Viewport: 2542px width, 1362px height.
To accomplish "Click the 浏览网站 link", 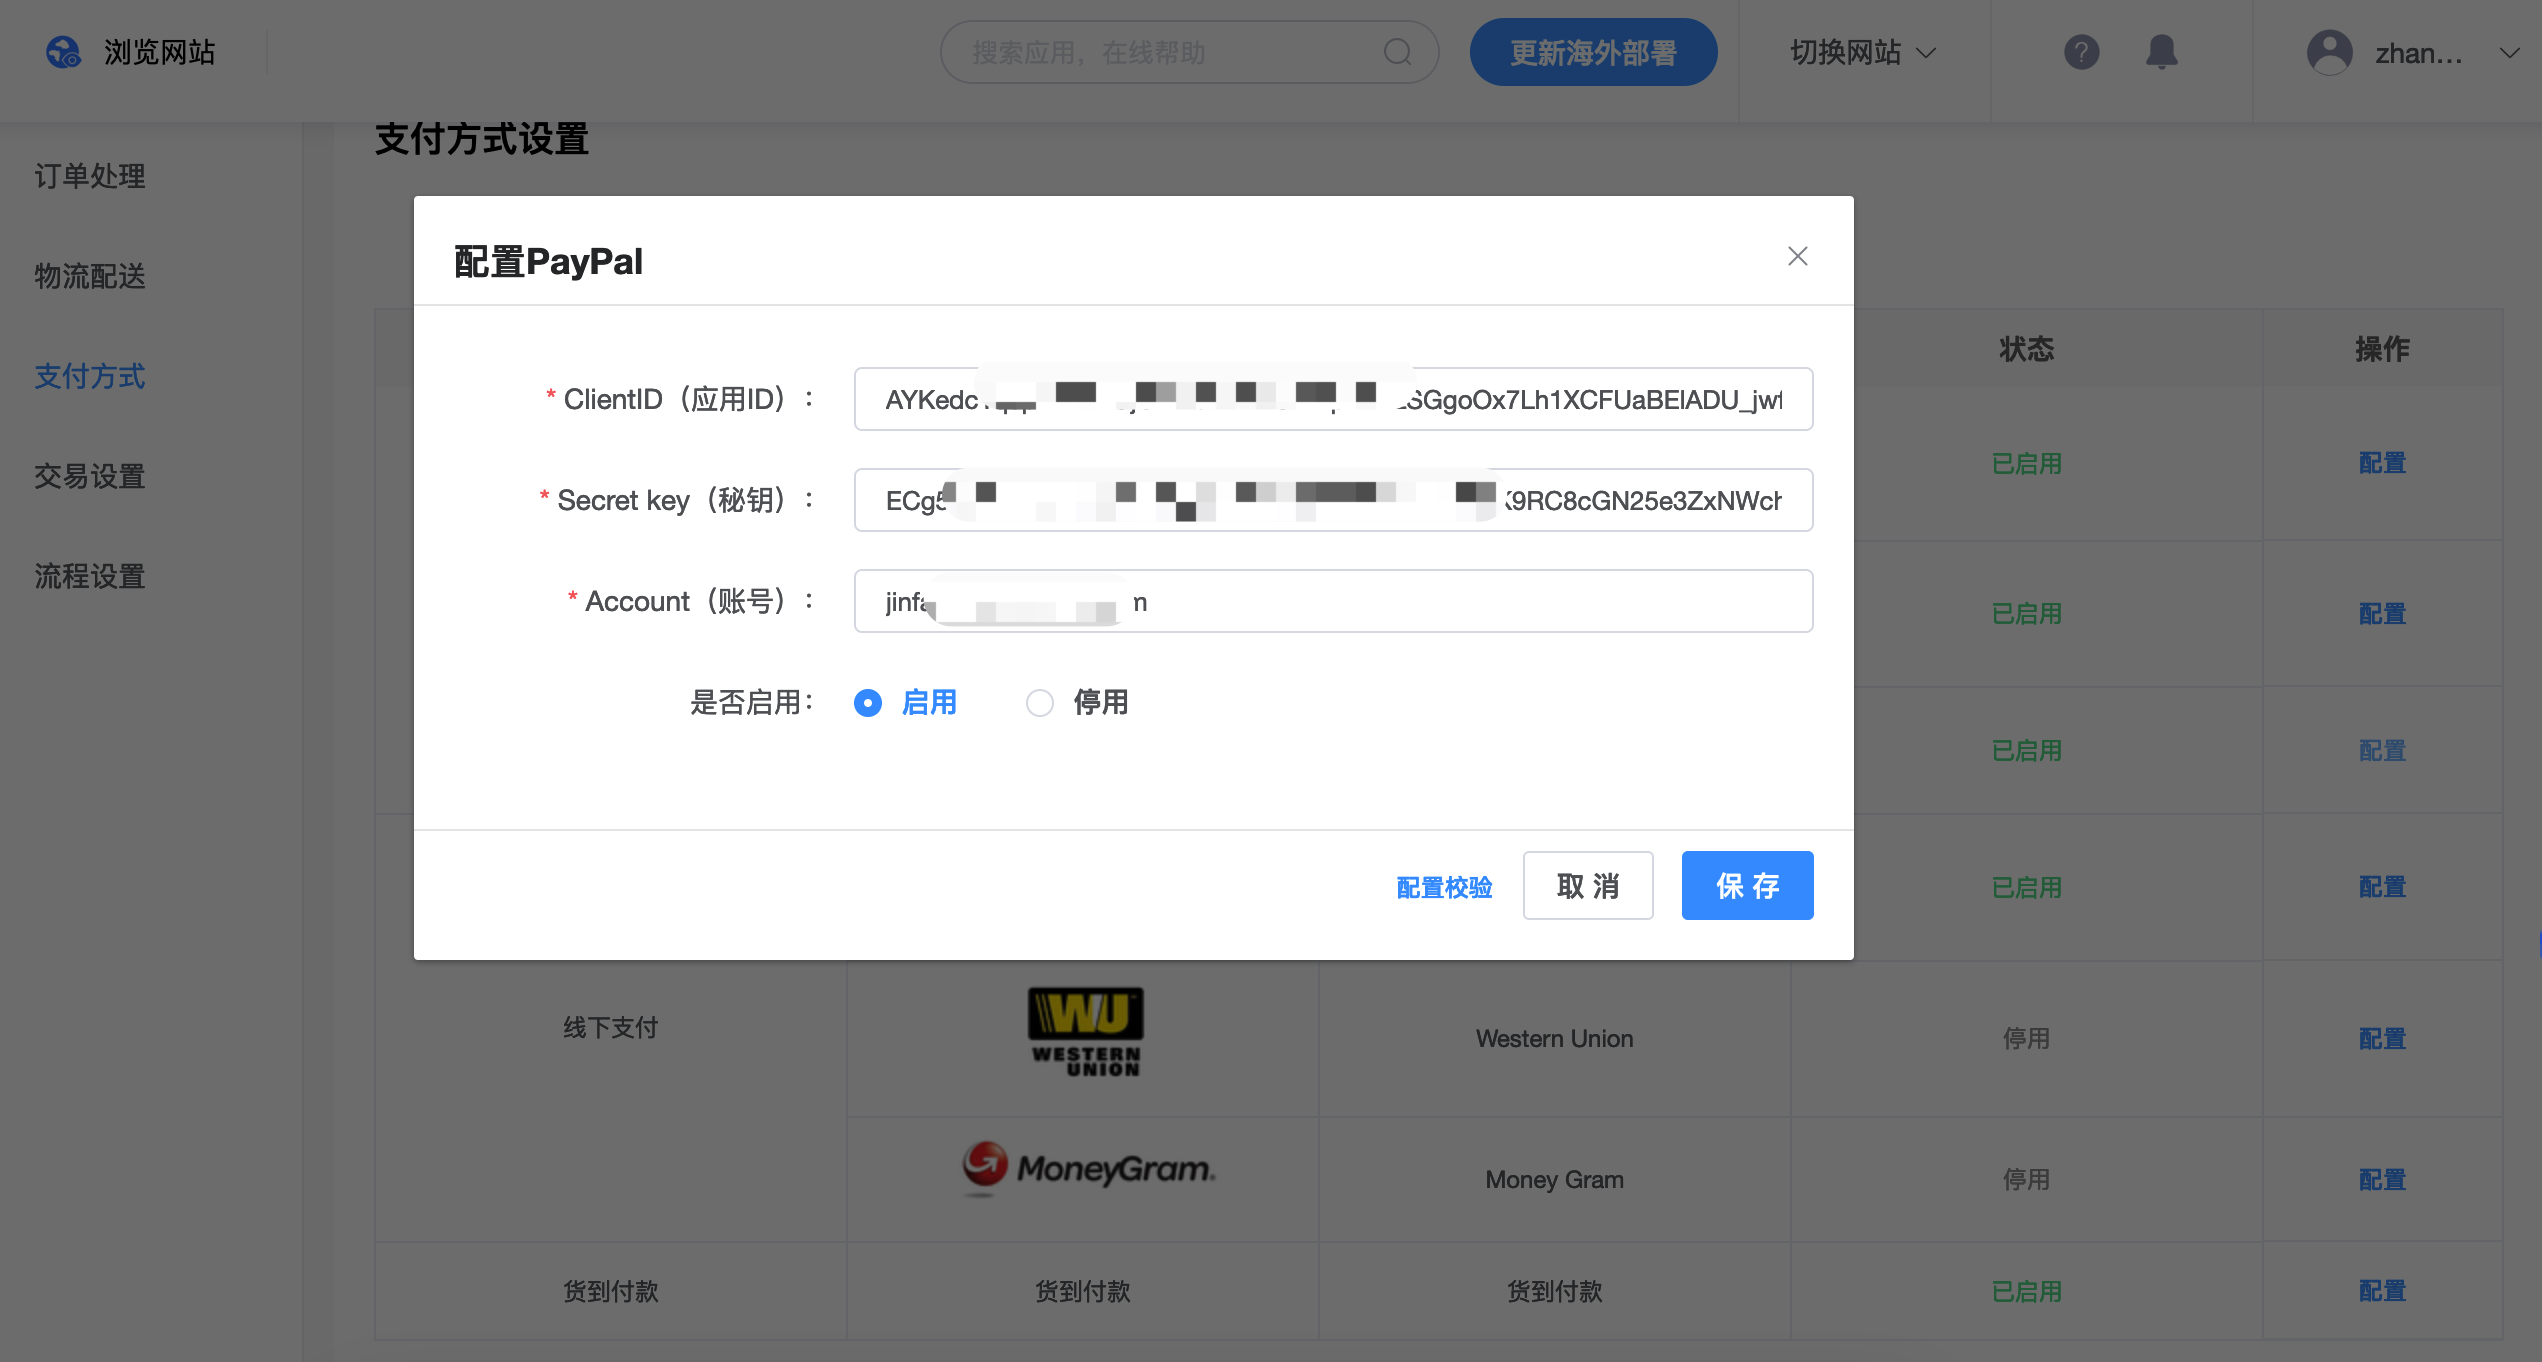I will pyautogui.click(x=160, y=52).
